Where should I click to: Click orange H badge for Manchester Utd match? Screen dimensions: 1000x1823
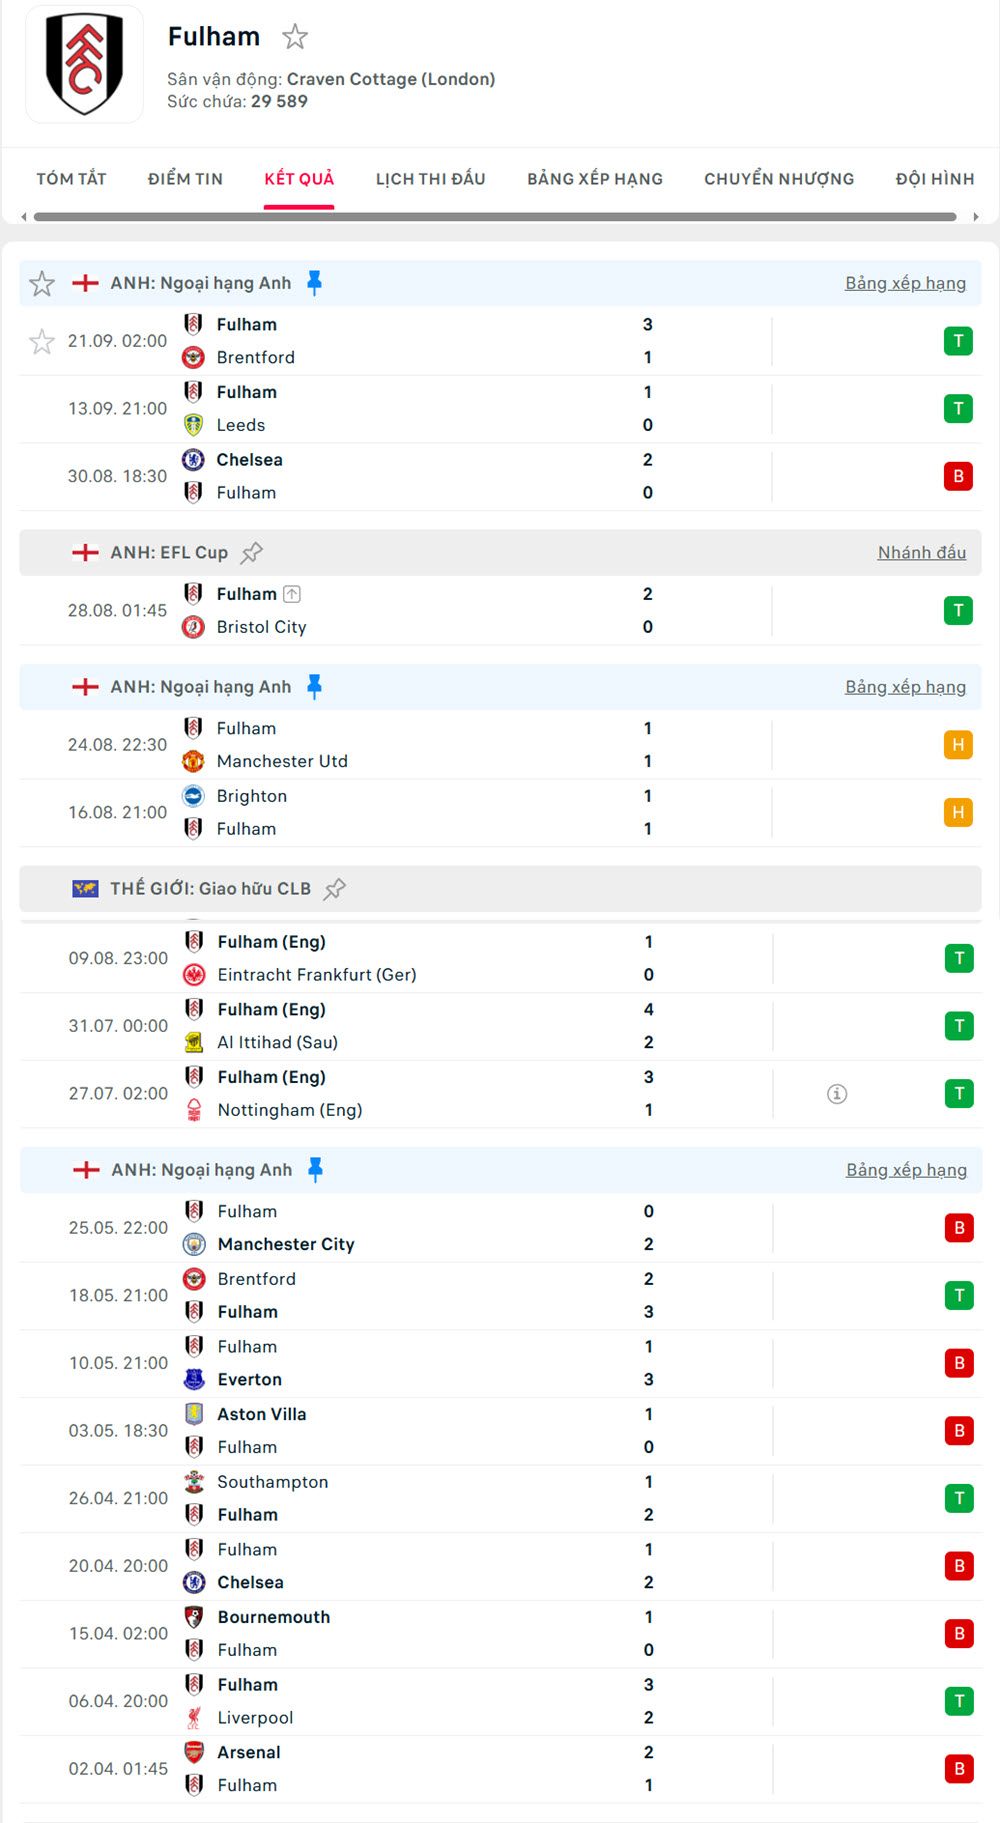[x=958, y=745]
